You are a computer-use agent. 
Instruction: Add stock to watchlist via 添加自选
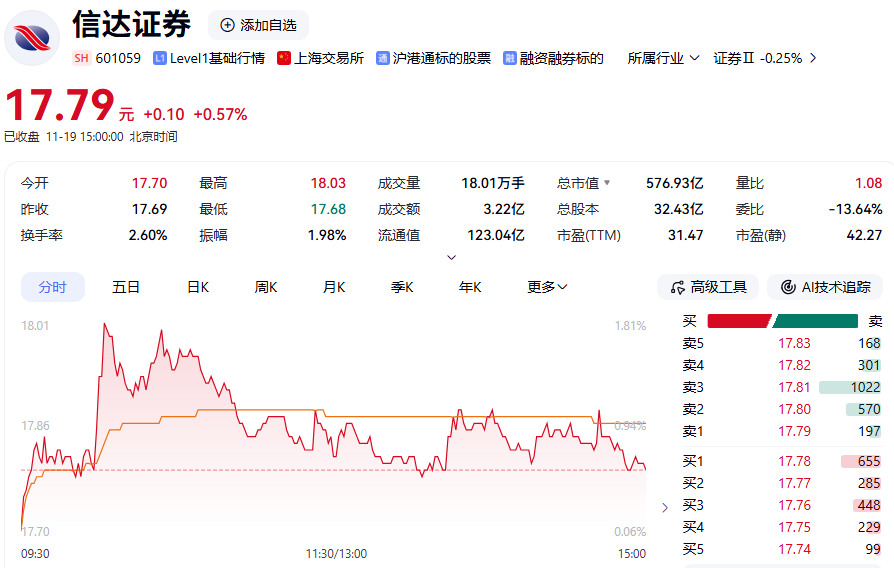pos(258,25)
